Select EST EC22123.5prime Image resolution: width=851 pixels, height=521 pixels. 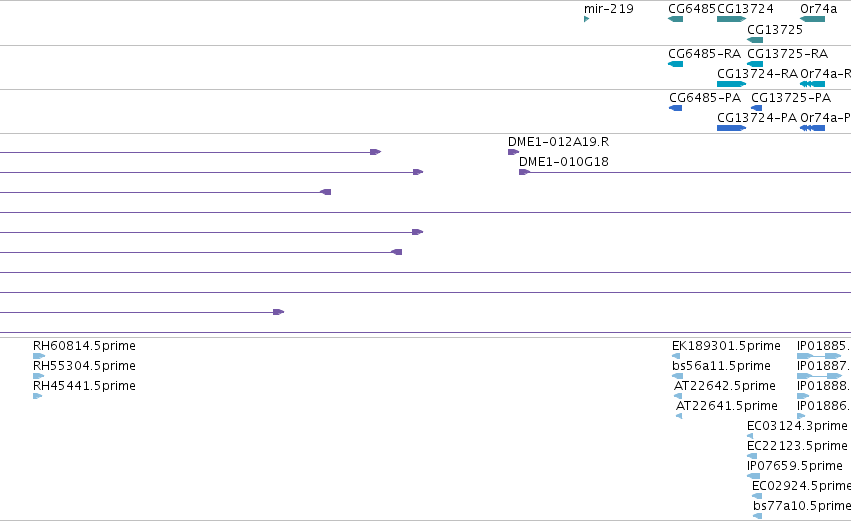(752, 456)
